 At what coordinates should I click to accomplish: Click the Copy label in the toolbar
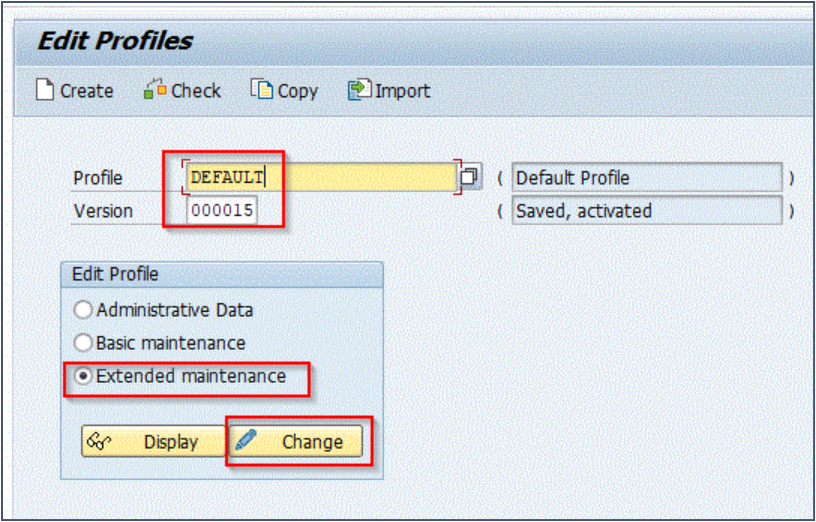click(x=298, y=91)
